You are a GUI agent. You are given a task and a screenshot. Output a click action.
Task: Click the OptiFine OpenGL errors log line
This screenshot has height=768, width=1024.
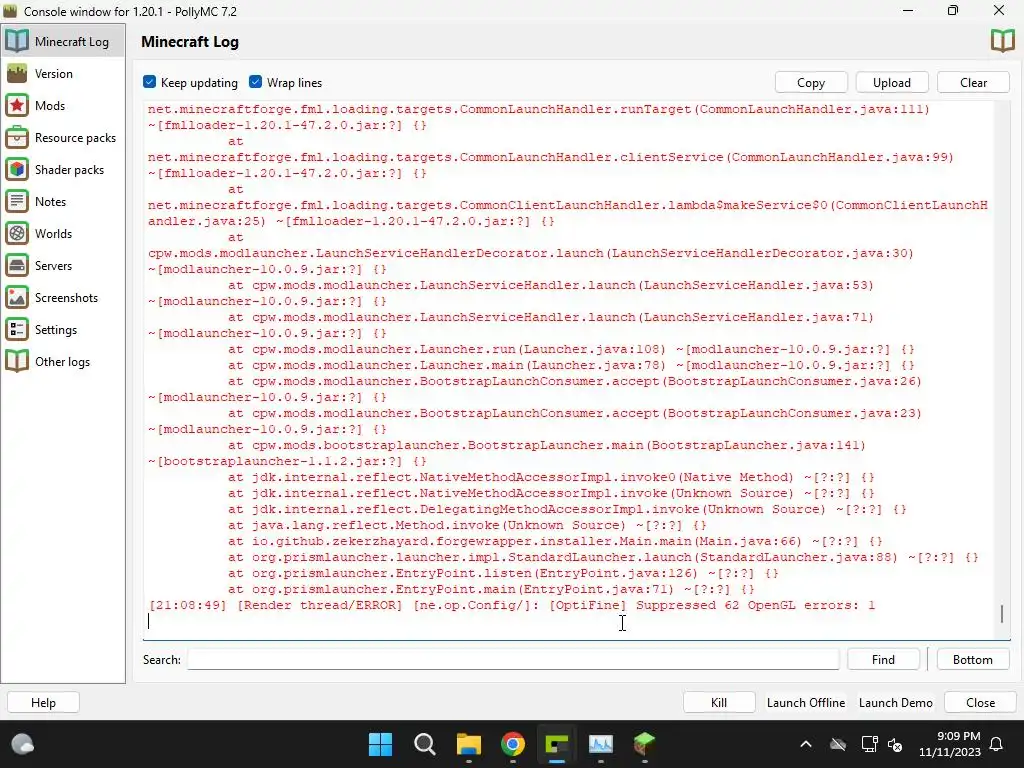click(x=511, y=605)
